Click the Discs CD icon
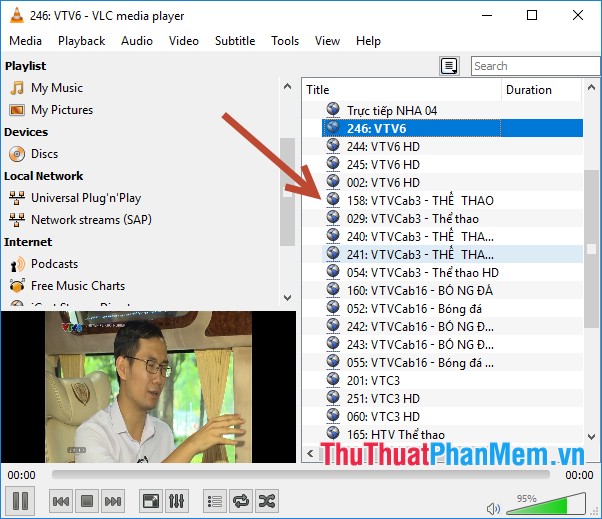The width and height of the screenshot is (602, 519). point(17,154)
